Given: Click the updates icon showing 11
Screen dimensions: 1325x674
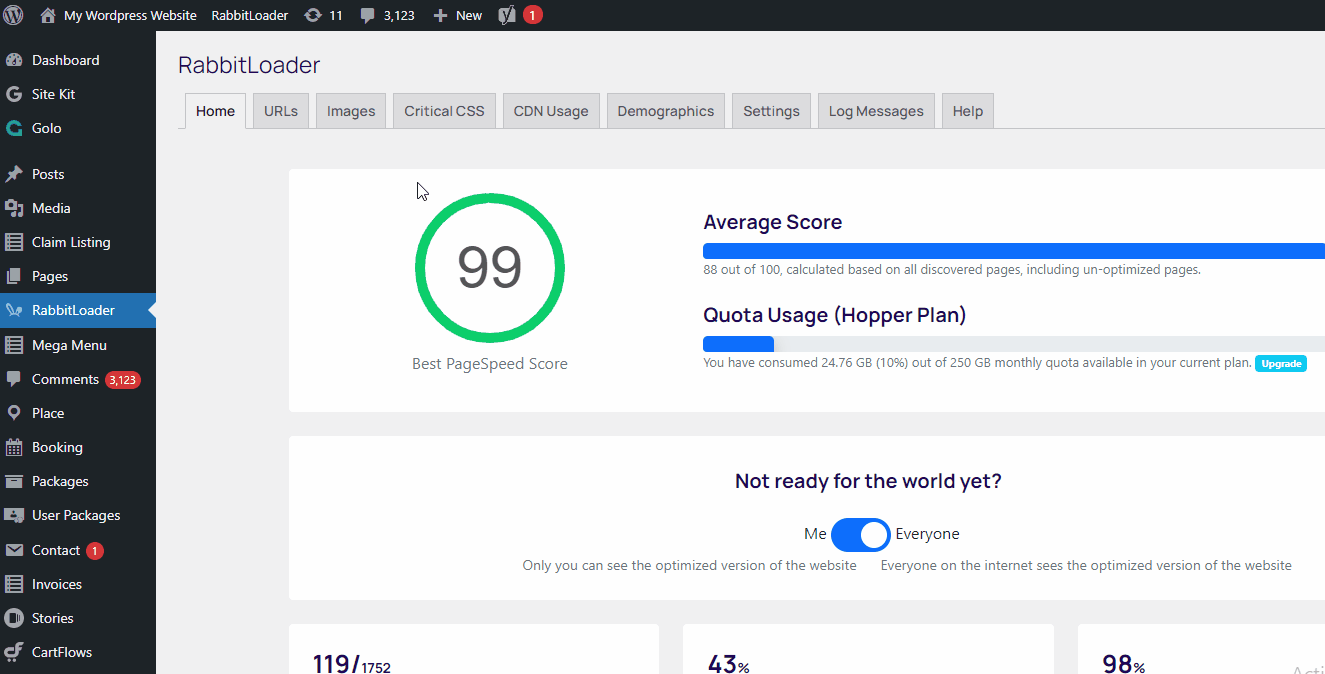Looking at the screenshot, I should tap(313, 15).
